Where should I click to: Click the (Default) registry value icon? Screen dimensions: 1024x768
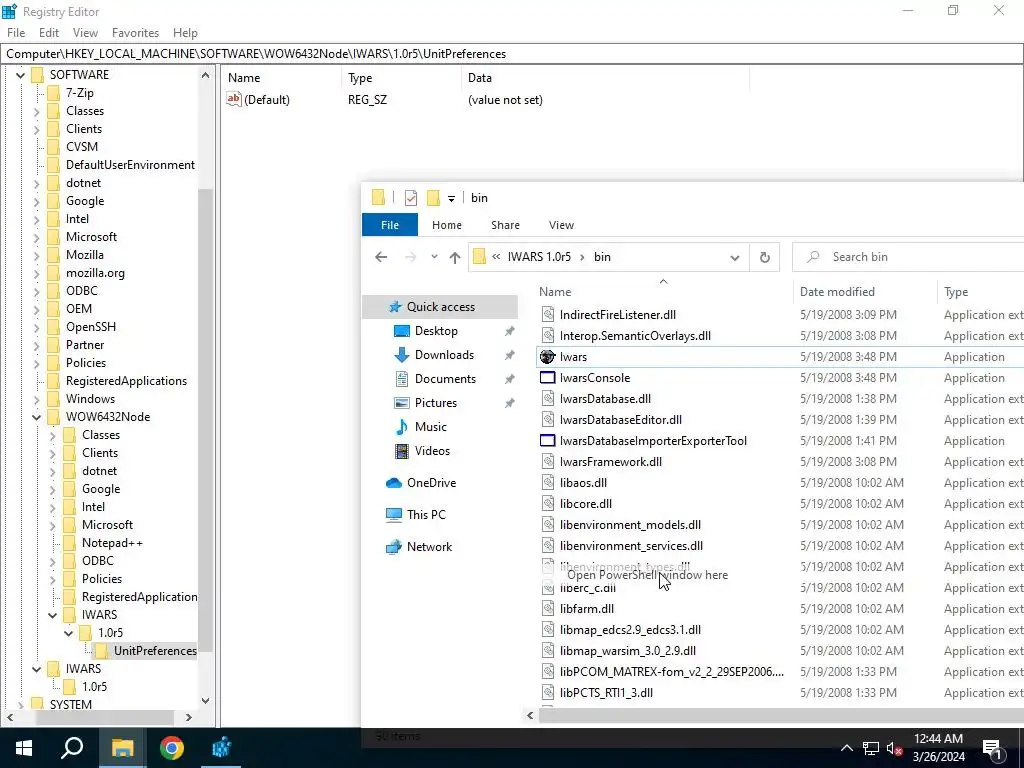[234, 99]
